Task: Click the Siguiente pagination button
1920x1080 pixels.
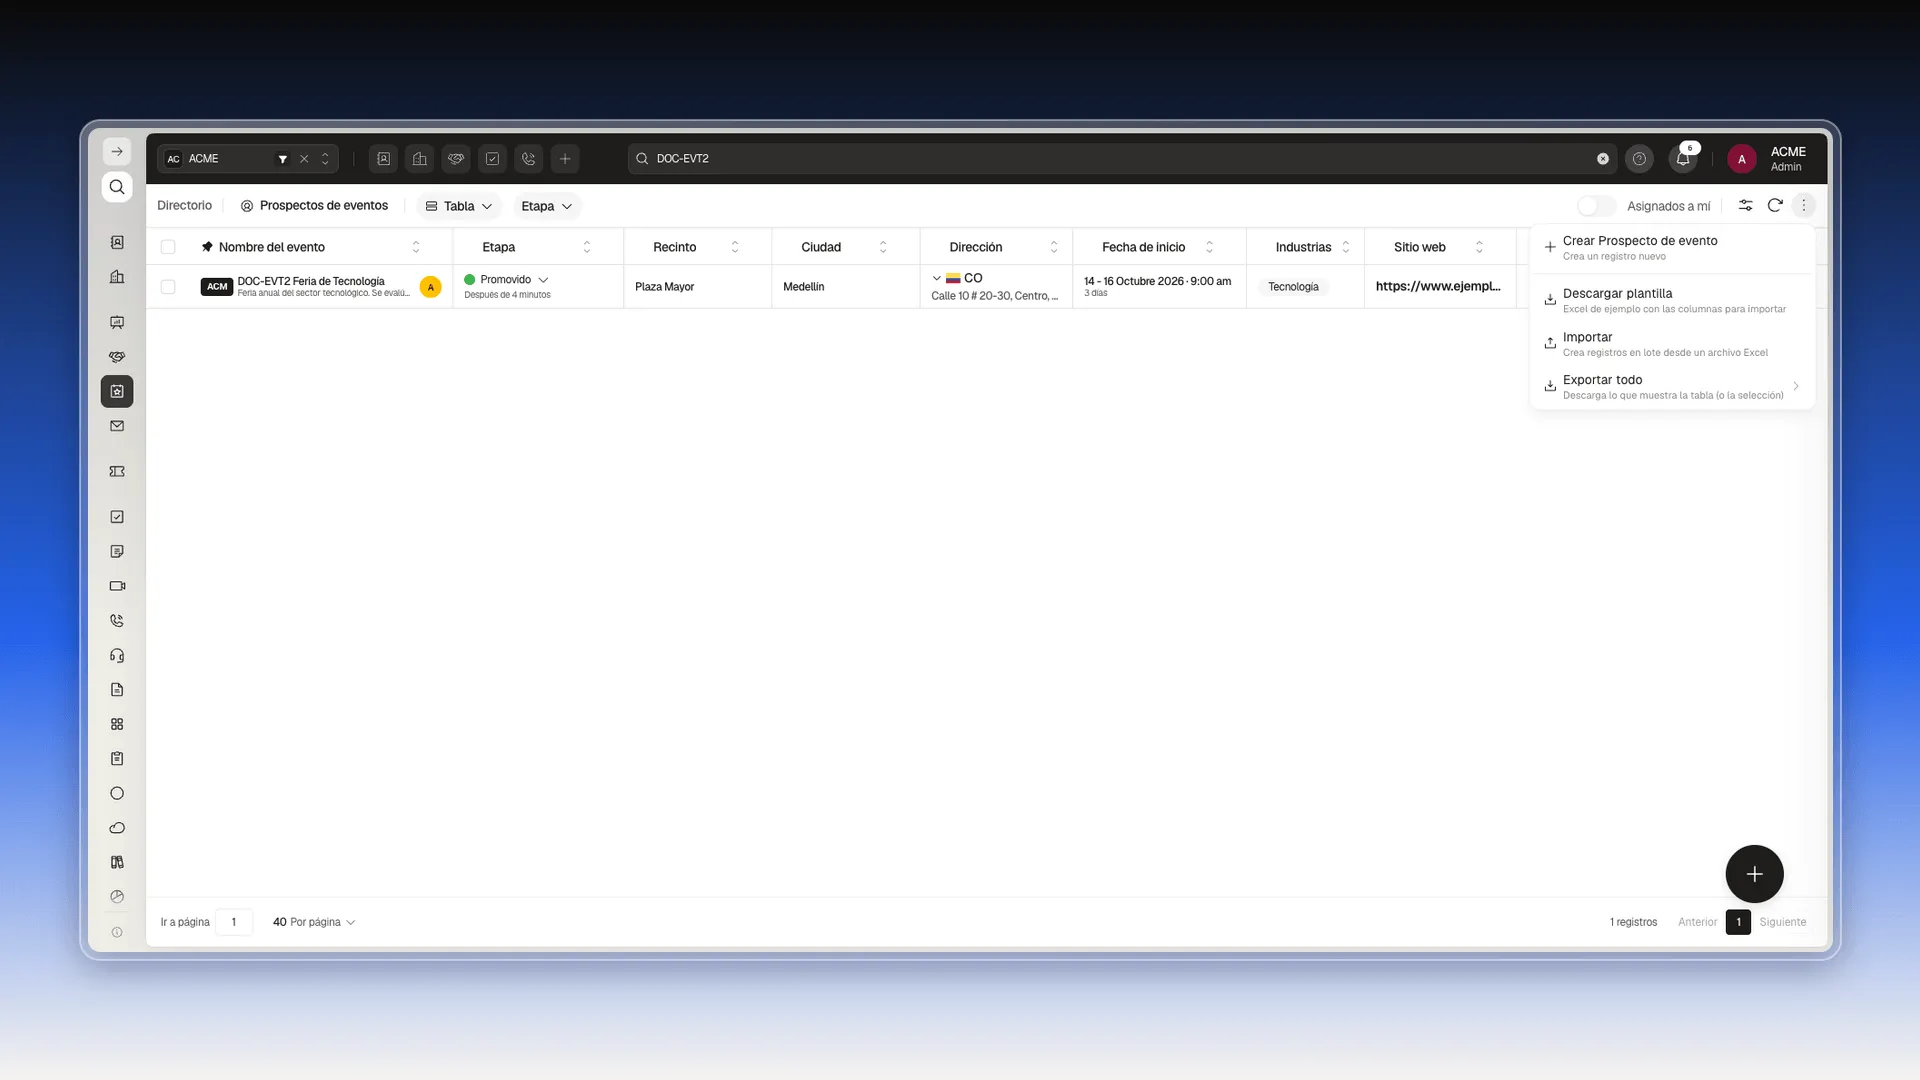Action: coord(1783,922)
